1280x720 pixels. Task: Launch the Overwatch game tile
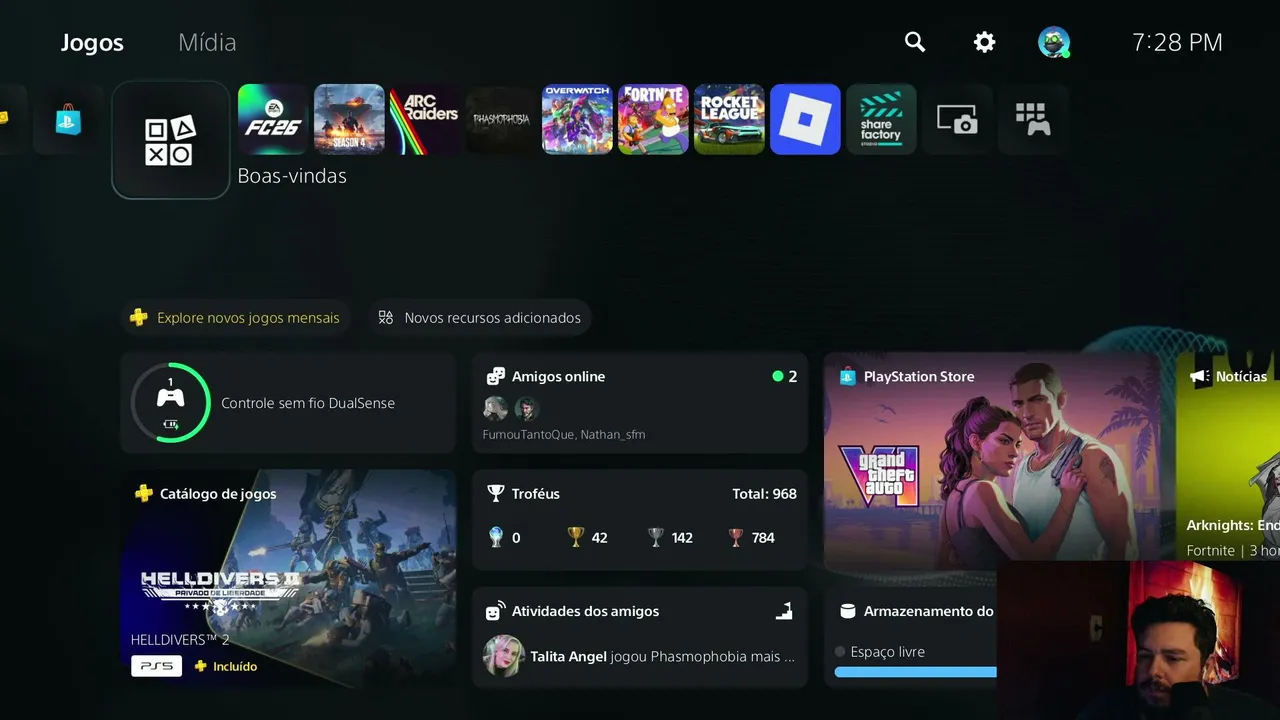(x=577, y=119)
